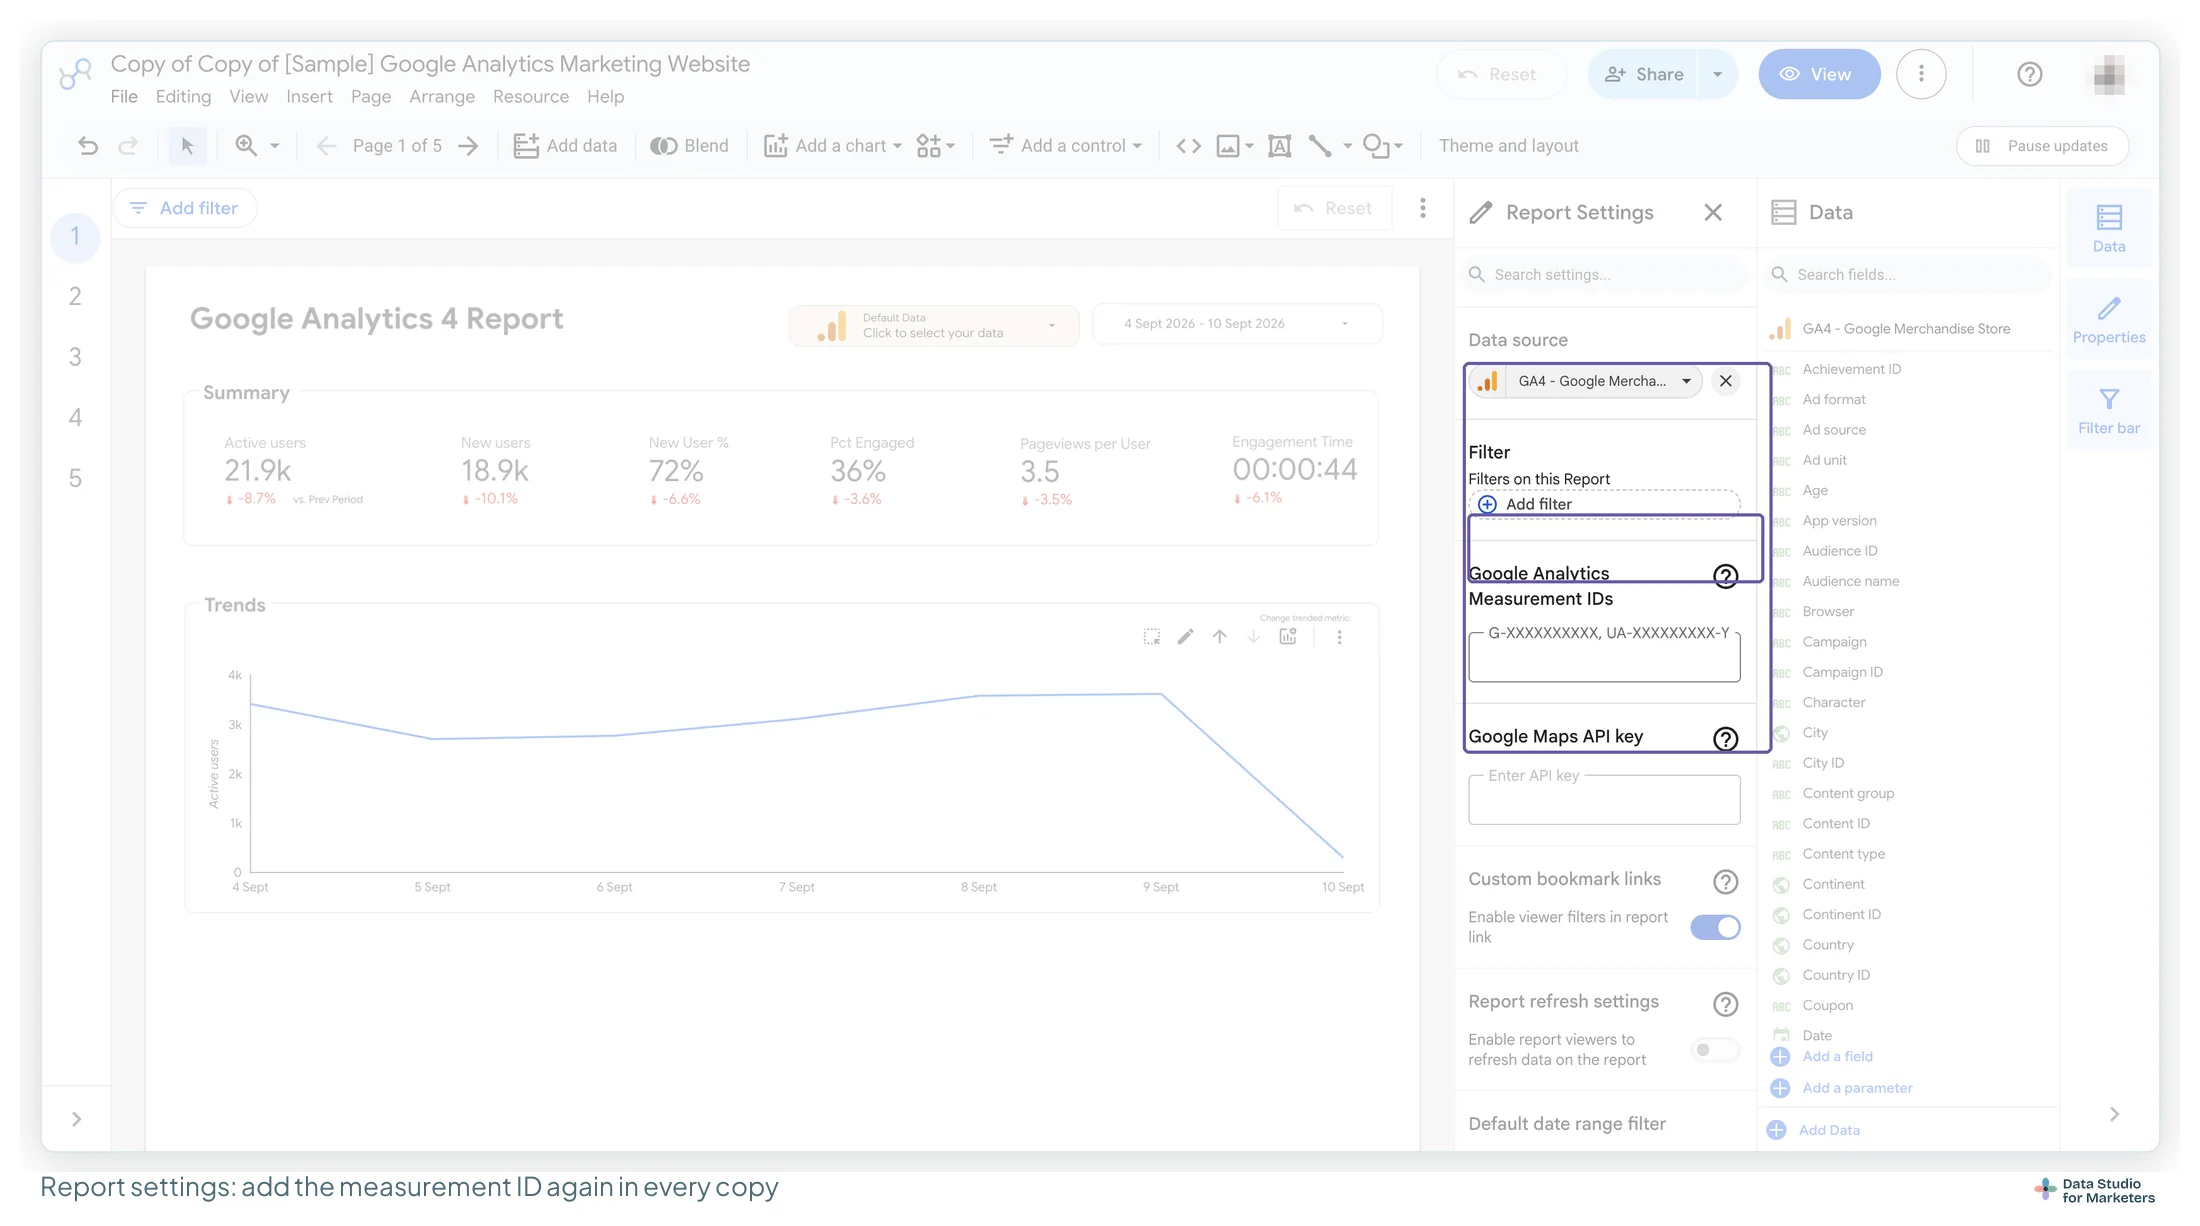Open Default Data selector dropdown

click(934, 325)
